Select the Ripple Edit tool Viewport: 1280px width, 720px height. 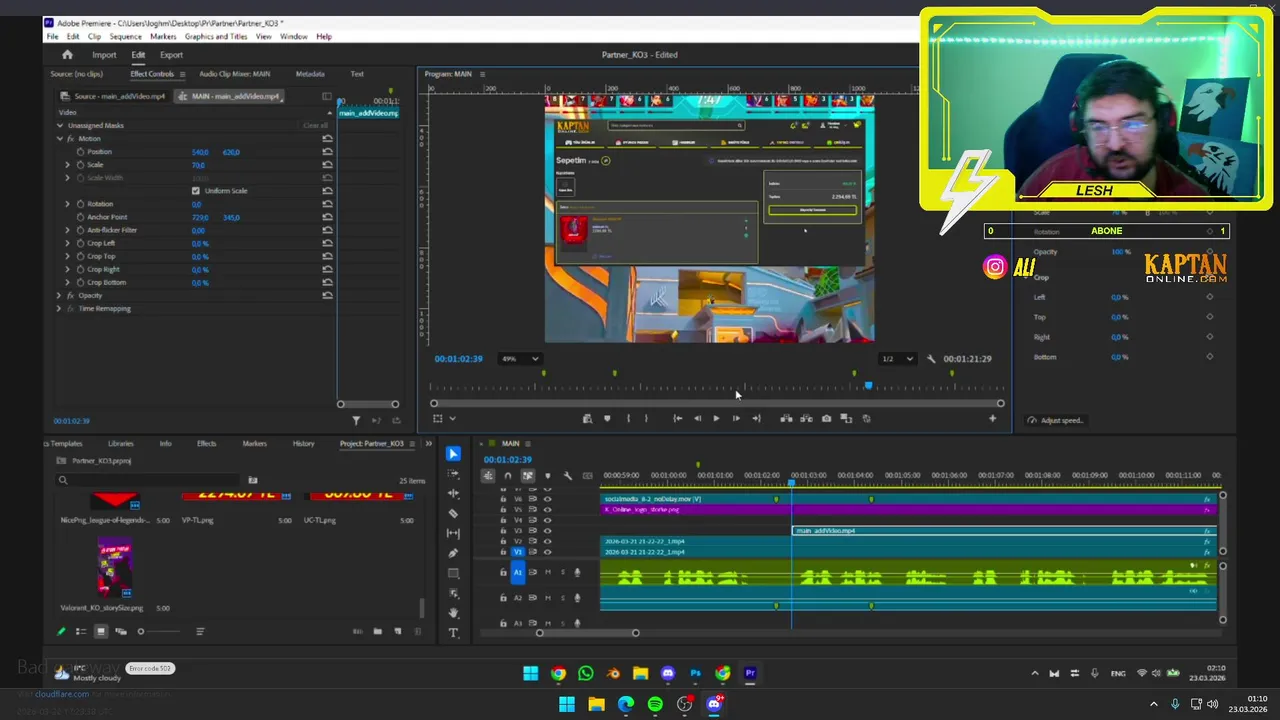pos(453,494)
